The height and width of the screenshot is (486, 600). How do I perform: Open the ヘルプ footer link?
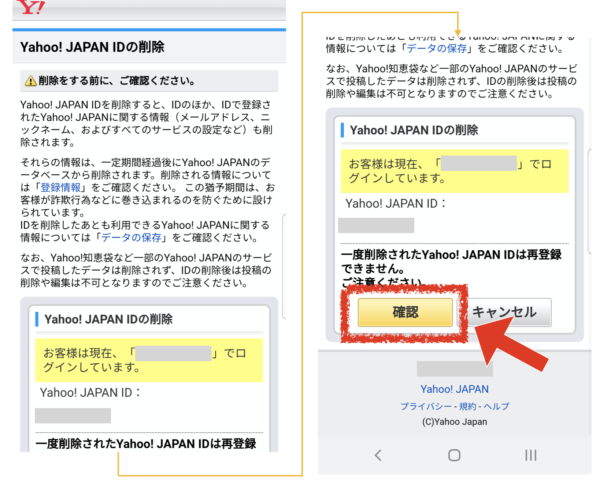click(x=496, y=406)
